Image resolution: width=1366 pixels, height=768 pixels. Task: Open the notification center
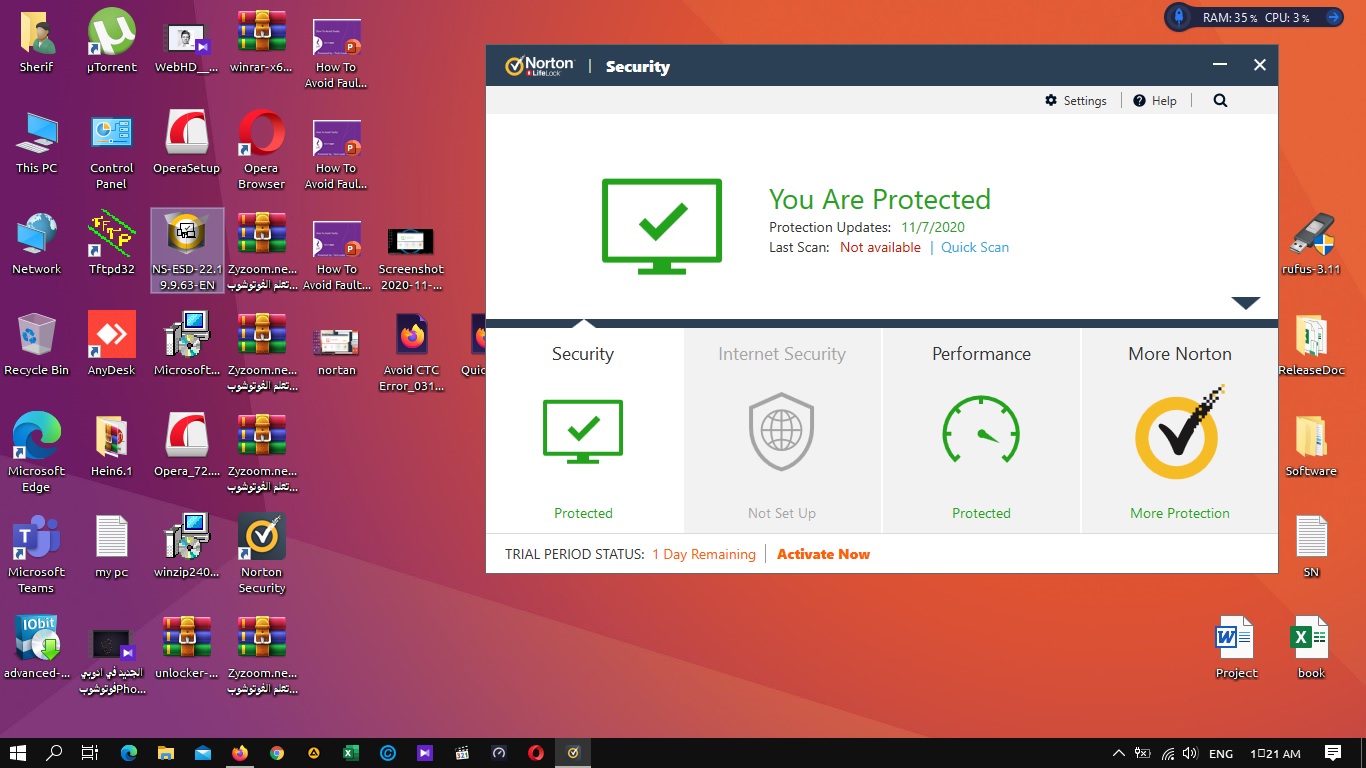point(1332,753)
